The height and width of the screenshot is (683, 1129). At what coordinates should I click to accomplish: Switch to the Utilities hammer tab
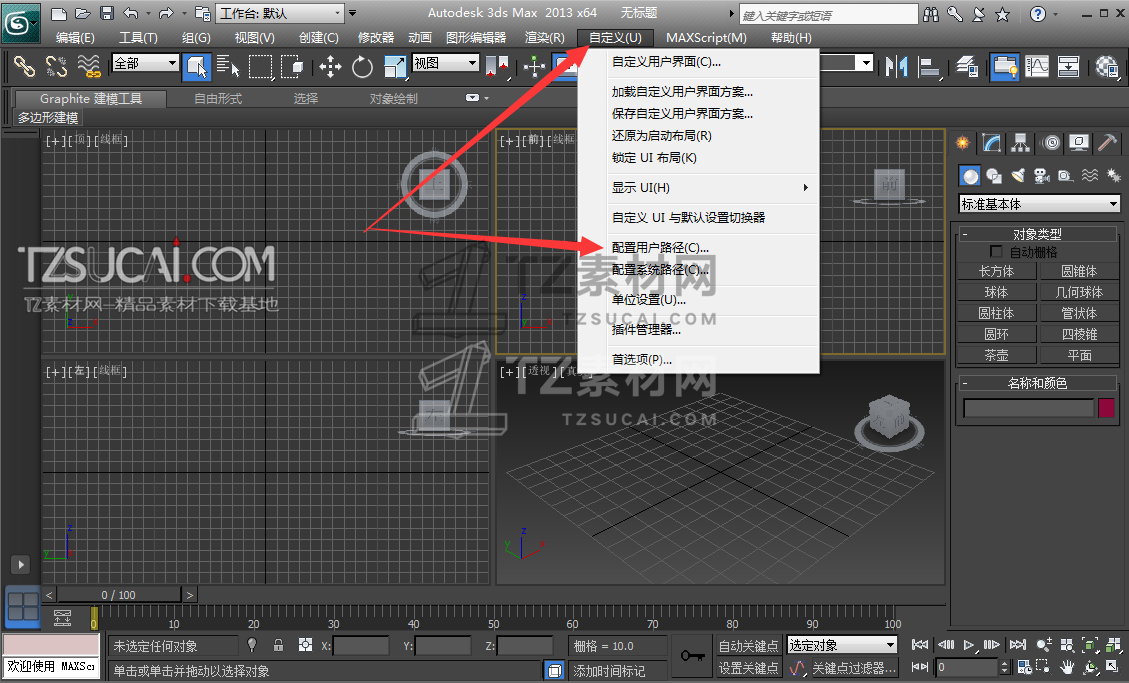(1107, 143)
